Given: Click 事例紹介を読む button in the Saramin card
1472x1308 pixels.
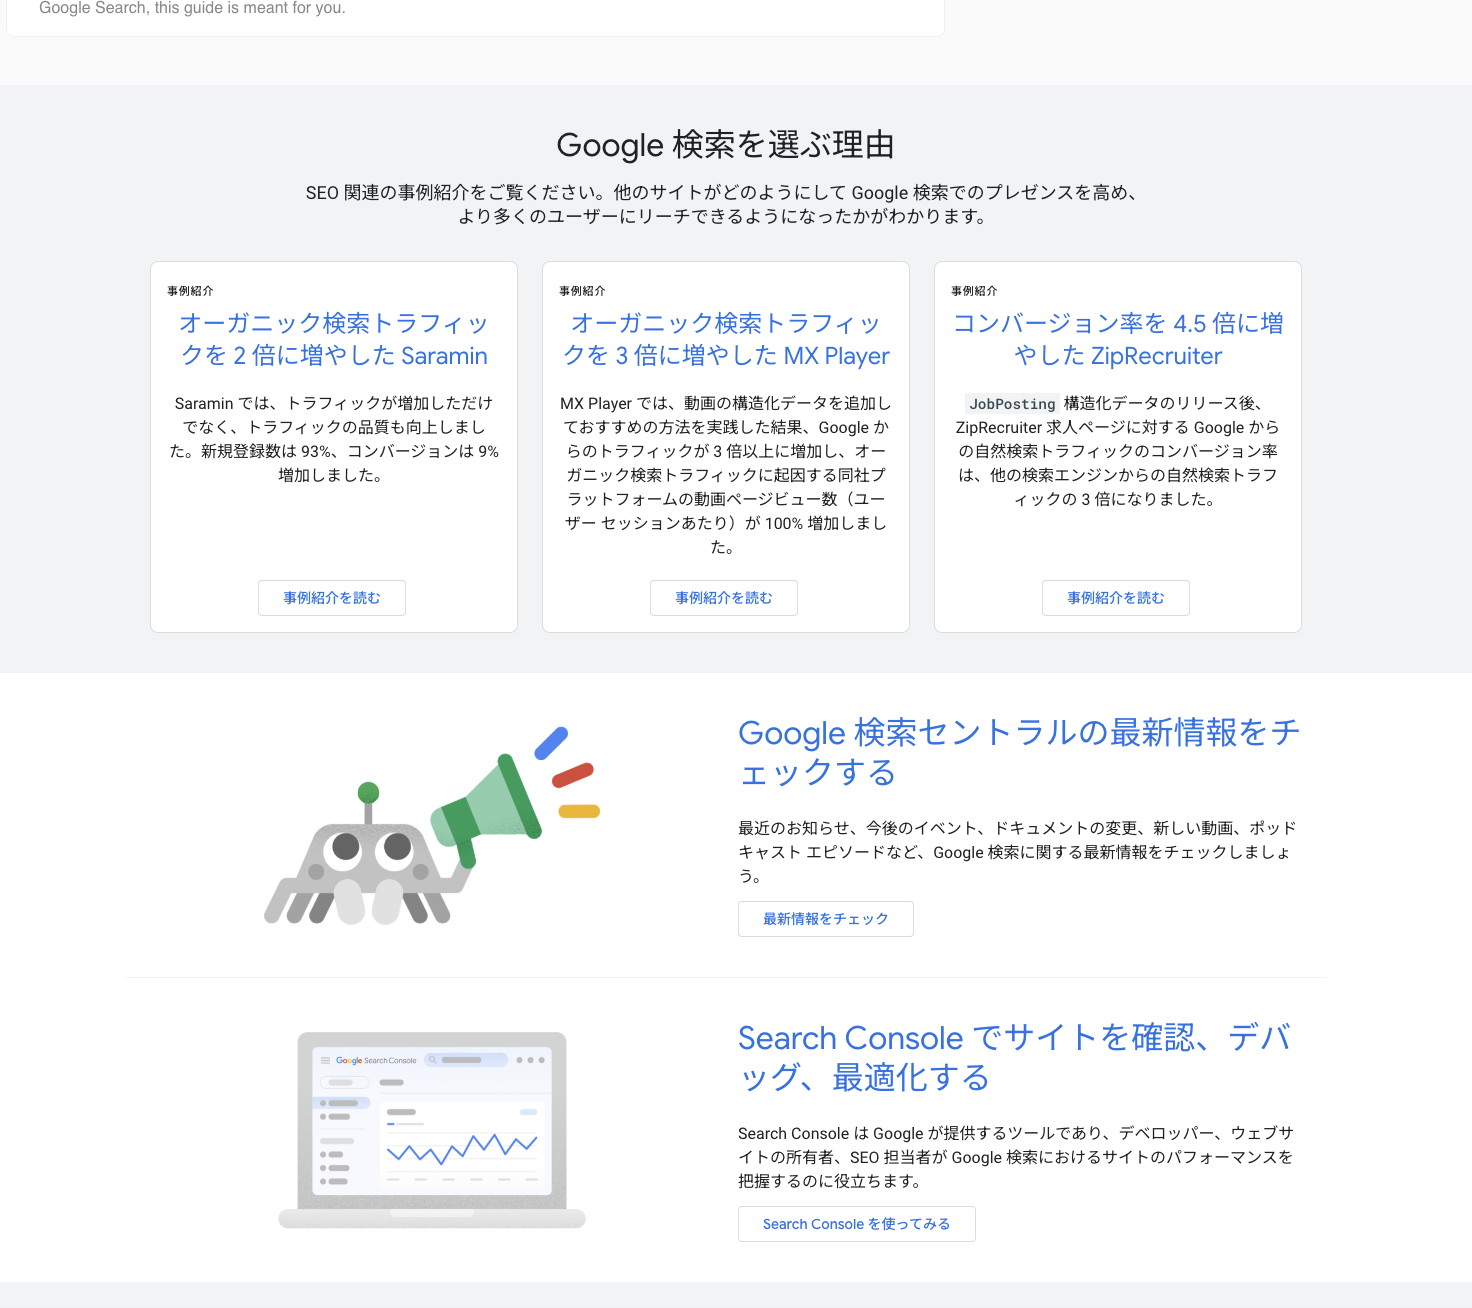Looking at the screenshot, I should coord(332,598).
